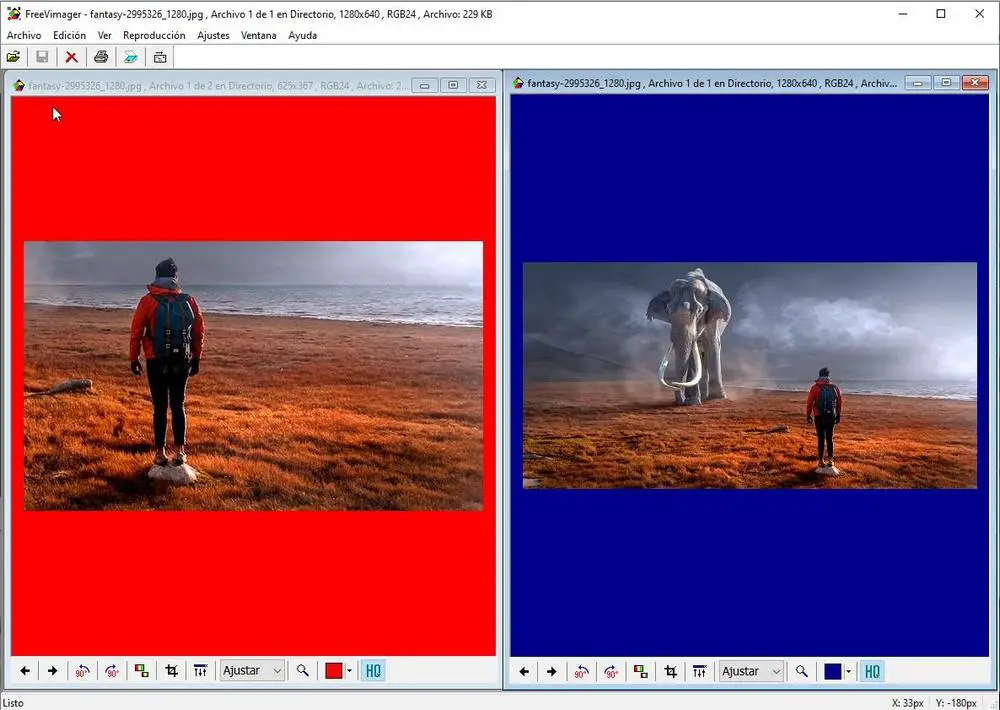
Task: Close the blue child window with red X
Action: pos(975,83)
